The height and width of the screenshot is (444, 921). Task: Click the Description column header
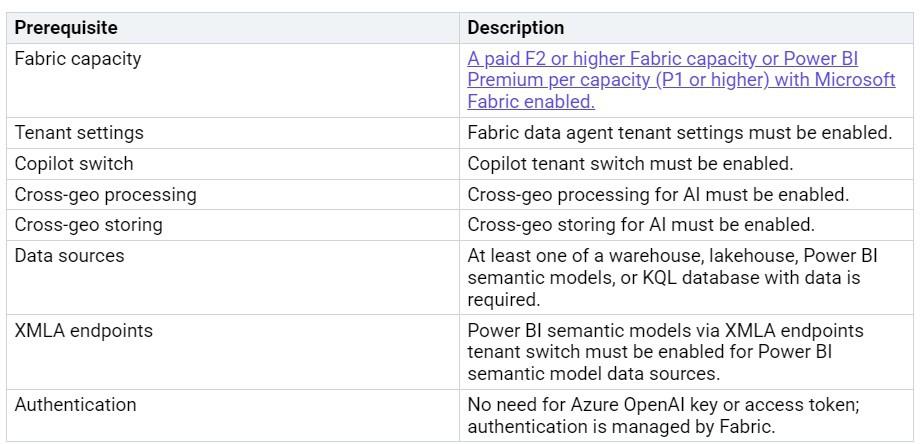(515, 28)
